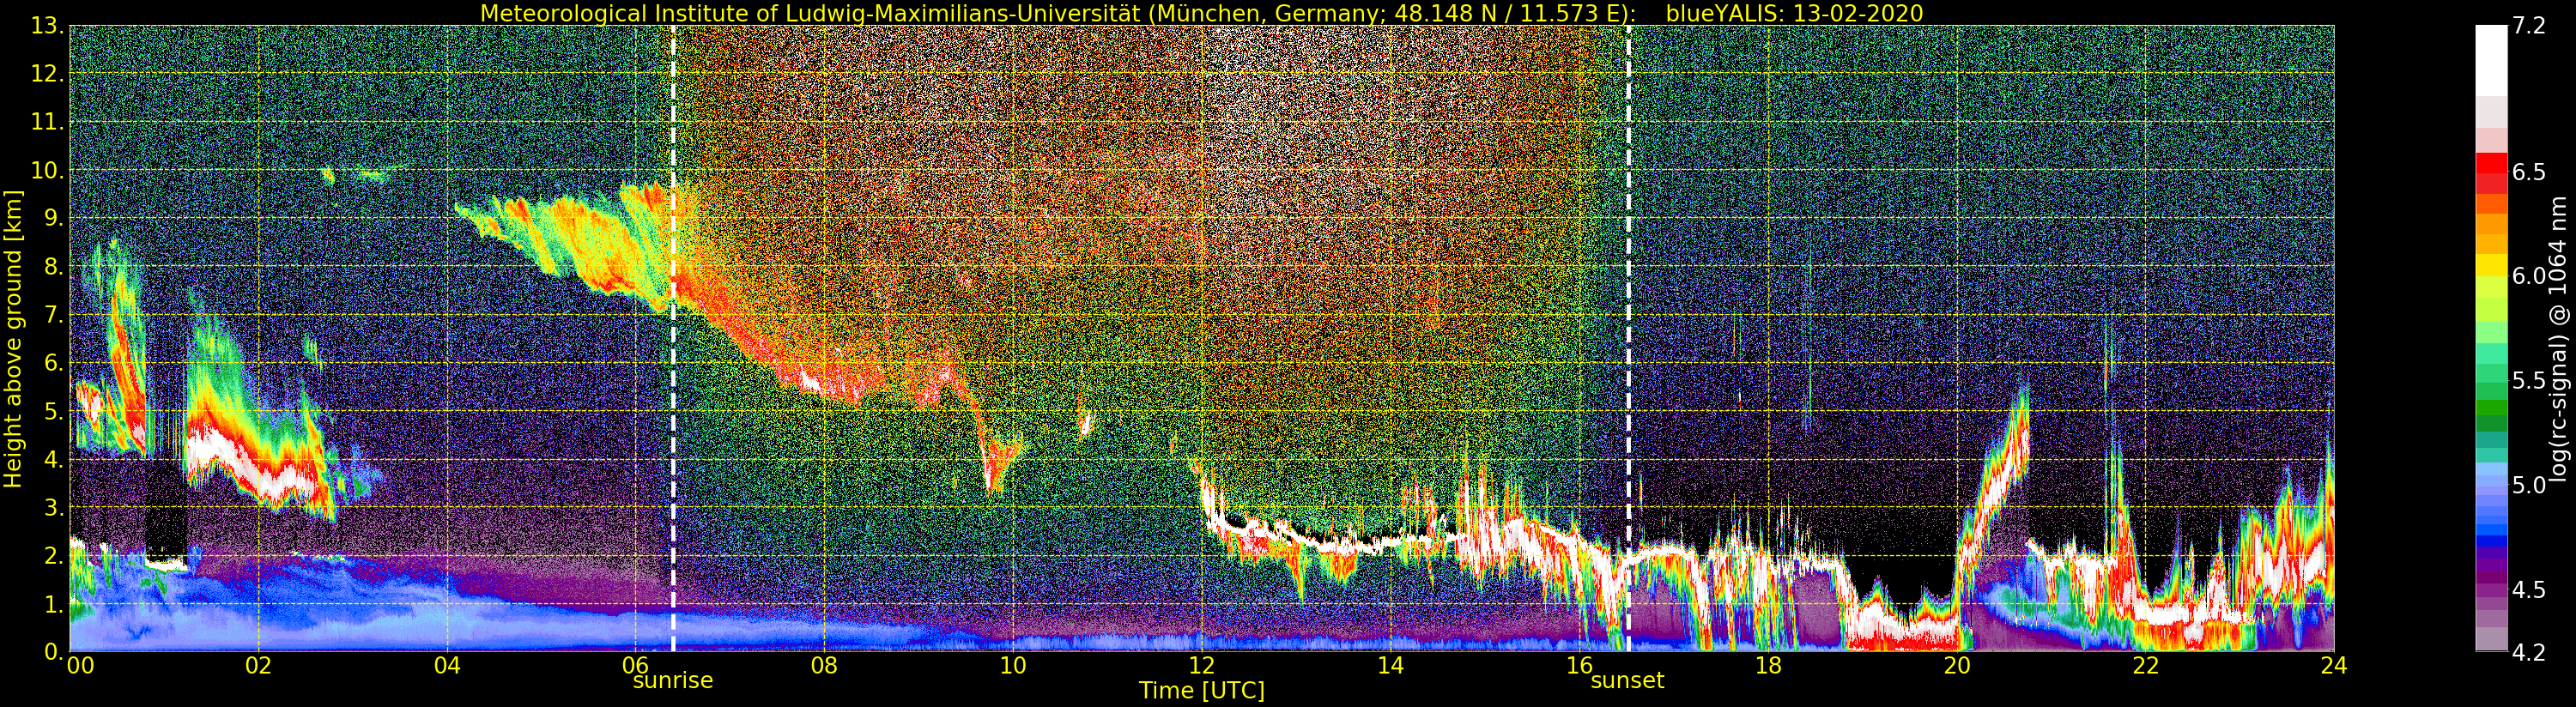Click height axis tick label 10
The height and width of the screenshot is (707, 2576).
pos(47,170)
